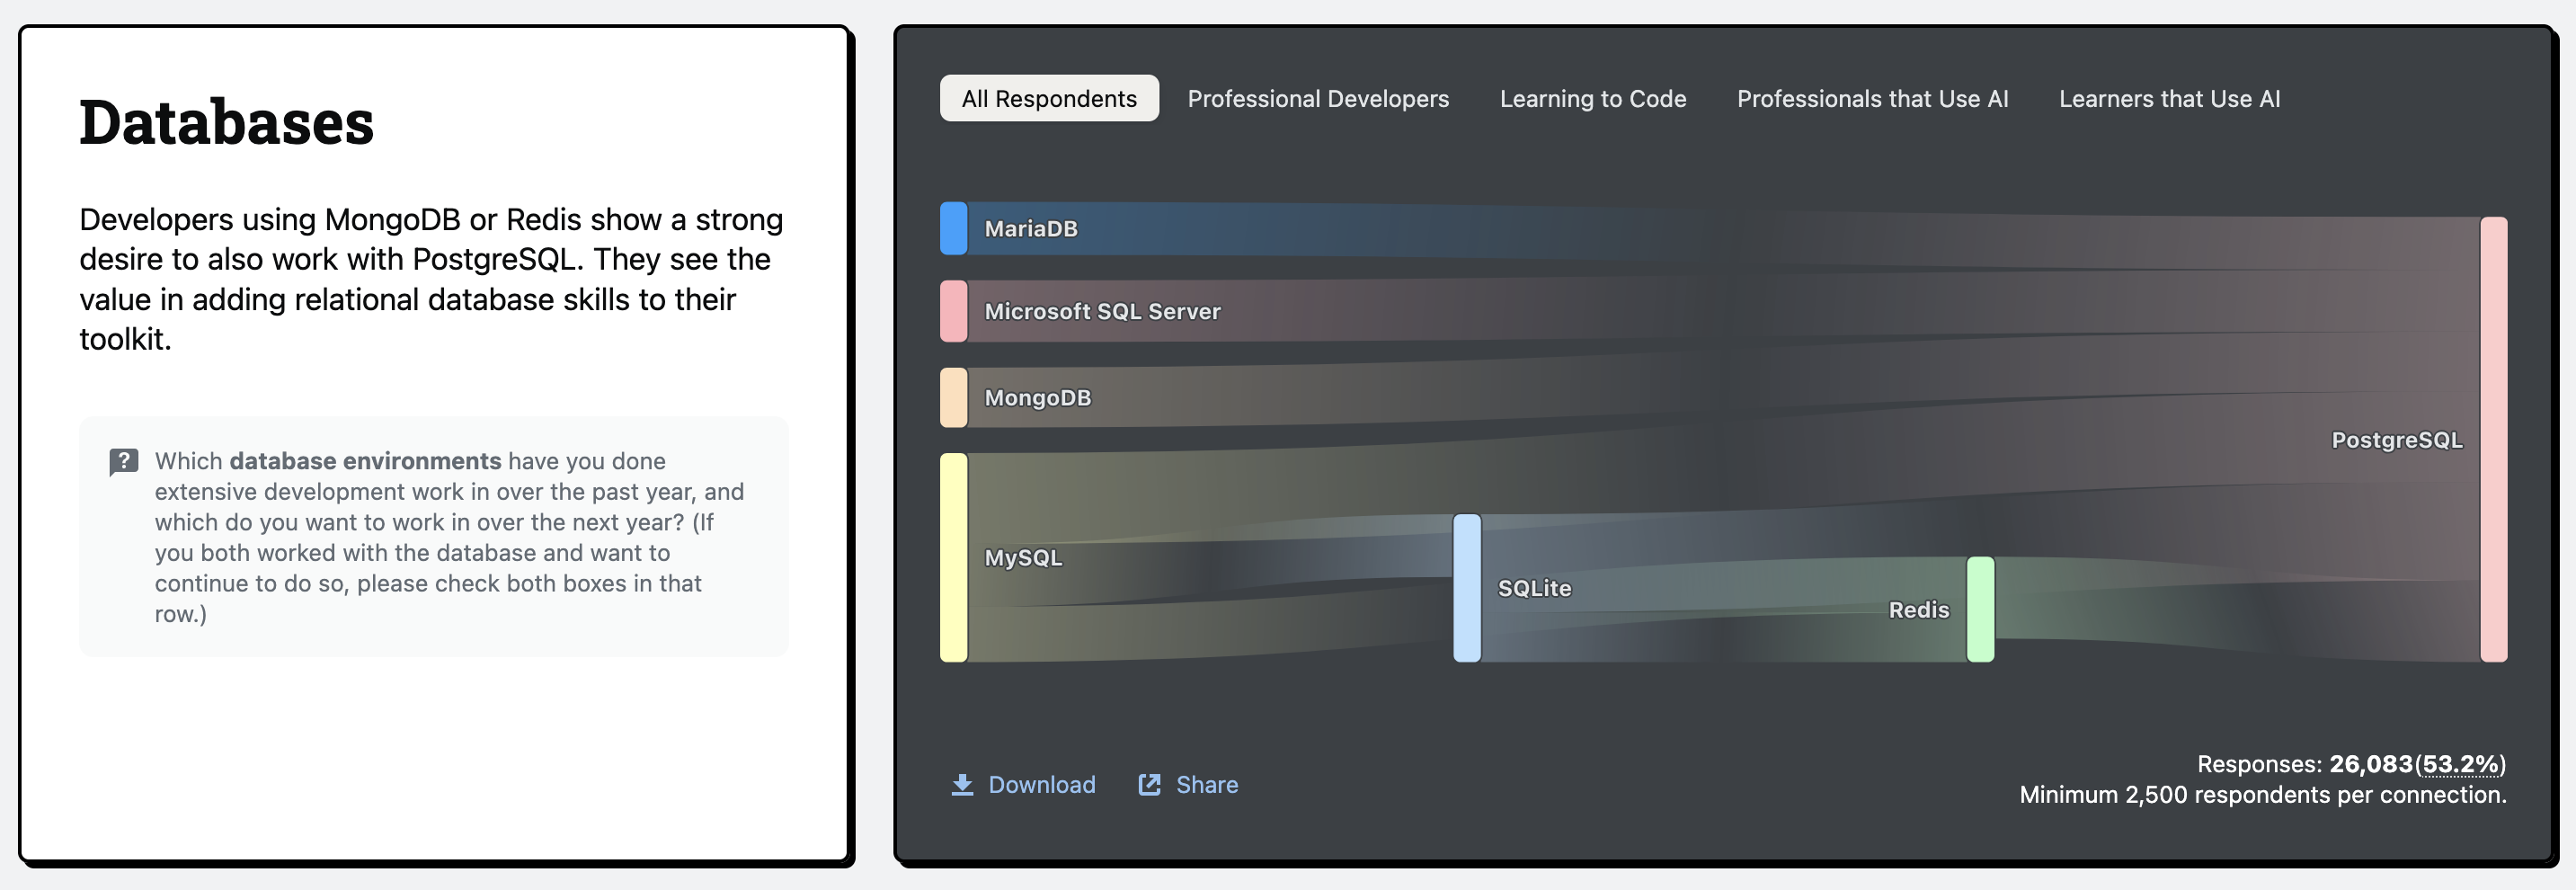Switch to Learners that Use AI tab
Screen dimensions: 2576x890
coord(2169,98)
